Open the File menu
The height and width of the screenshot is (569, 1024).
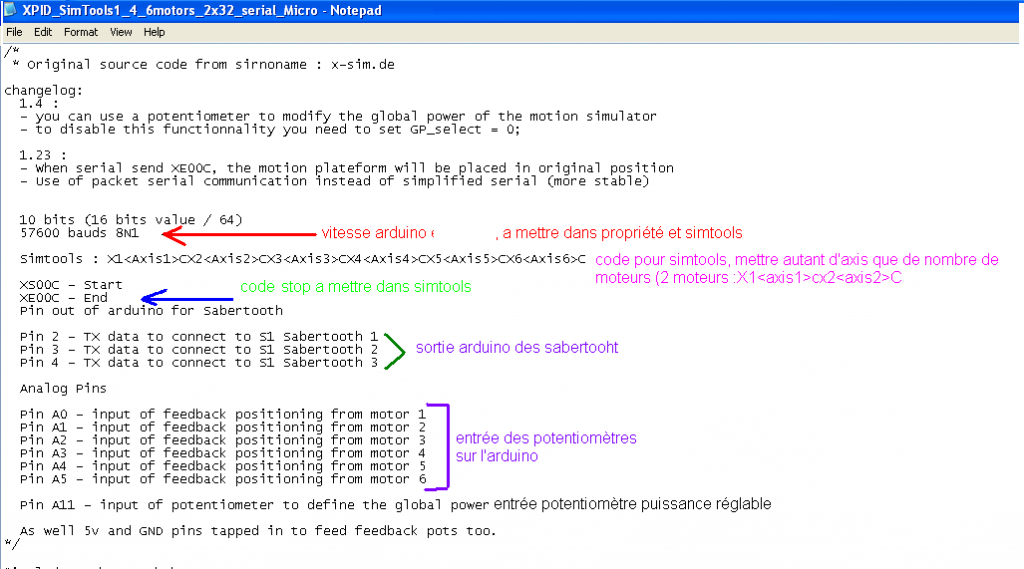coord(14,32)
